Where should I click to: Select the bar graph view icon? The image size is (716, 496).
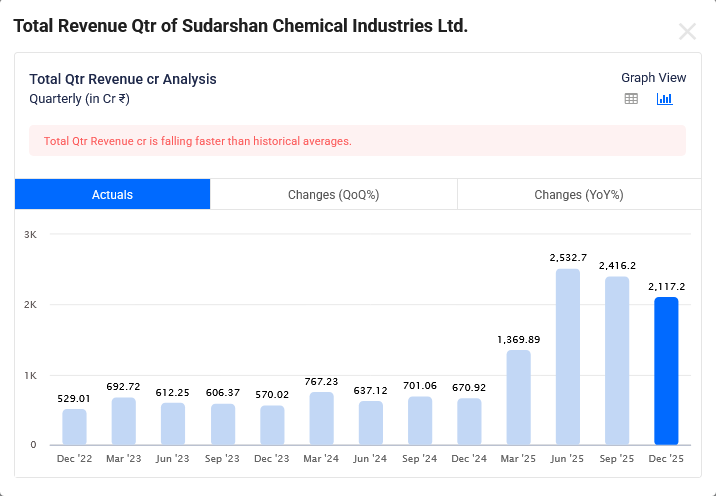pyautogui.click(x=664, y=99)
